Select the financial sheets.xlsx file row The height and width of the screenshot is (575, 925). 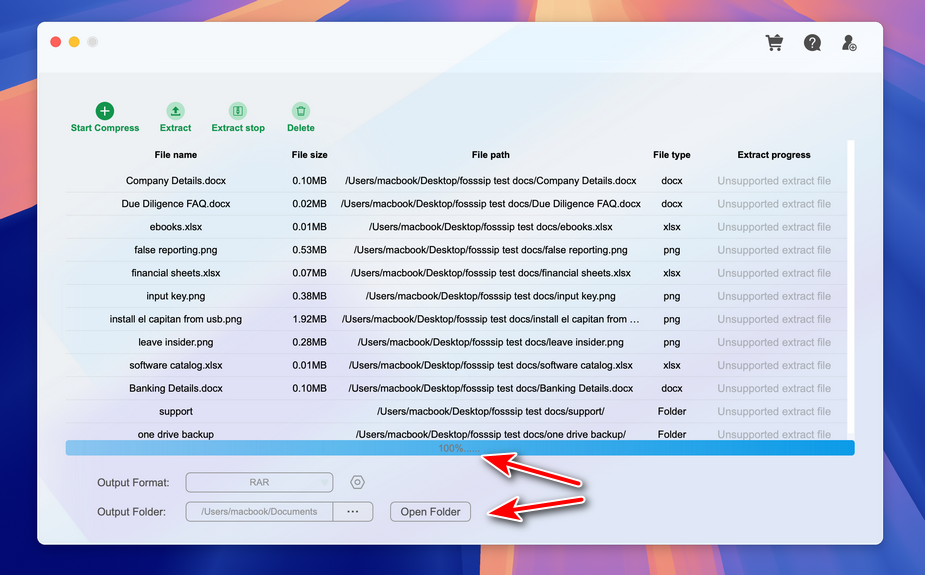[176, 273]
